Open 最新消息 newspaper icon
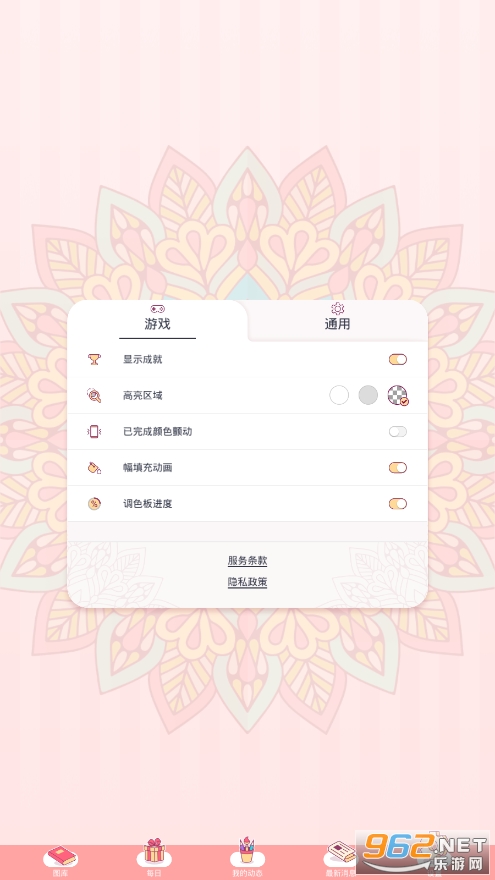The height and width of the screenshot is (880, 495). (x=340, y=854)
